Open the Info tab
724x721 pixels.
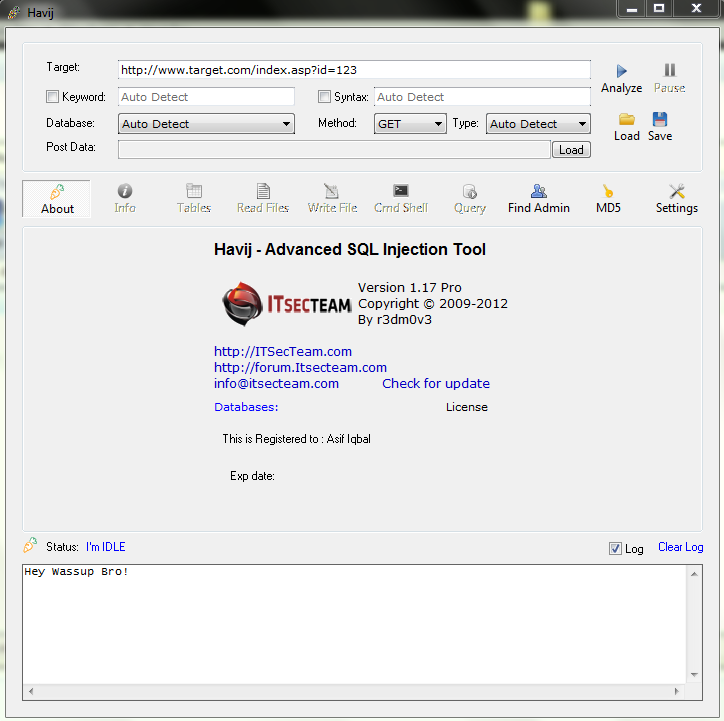pyautogui.click(x=125, y=199)
